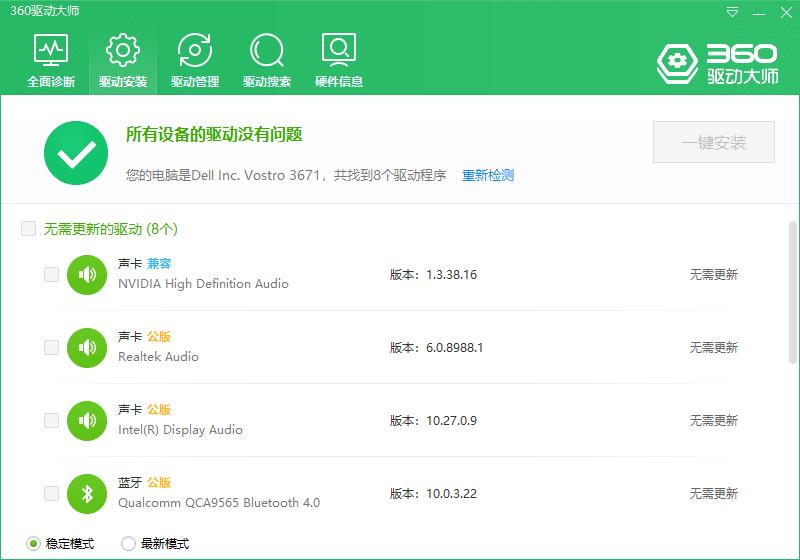800x560 pixels.
Task: Open the 全面诊断 diagnostics tab
Action: [x=51, y=60]
